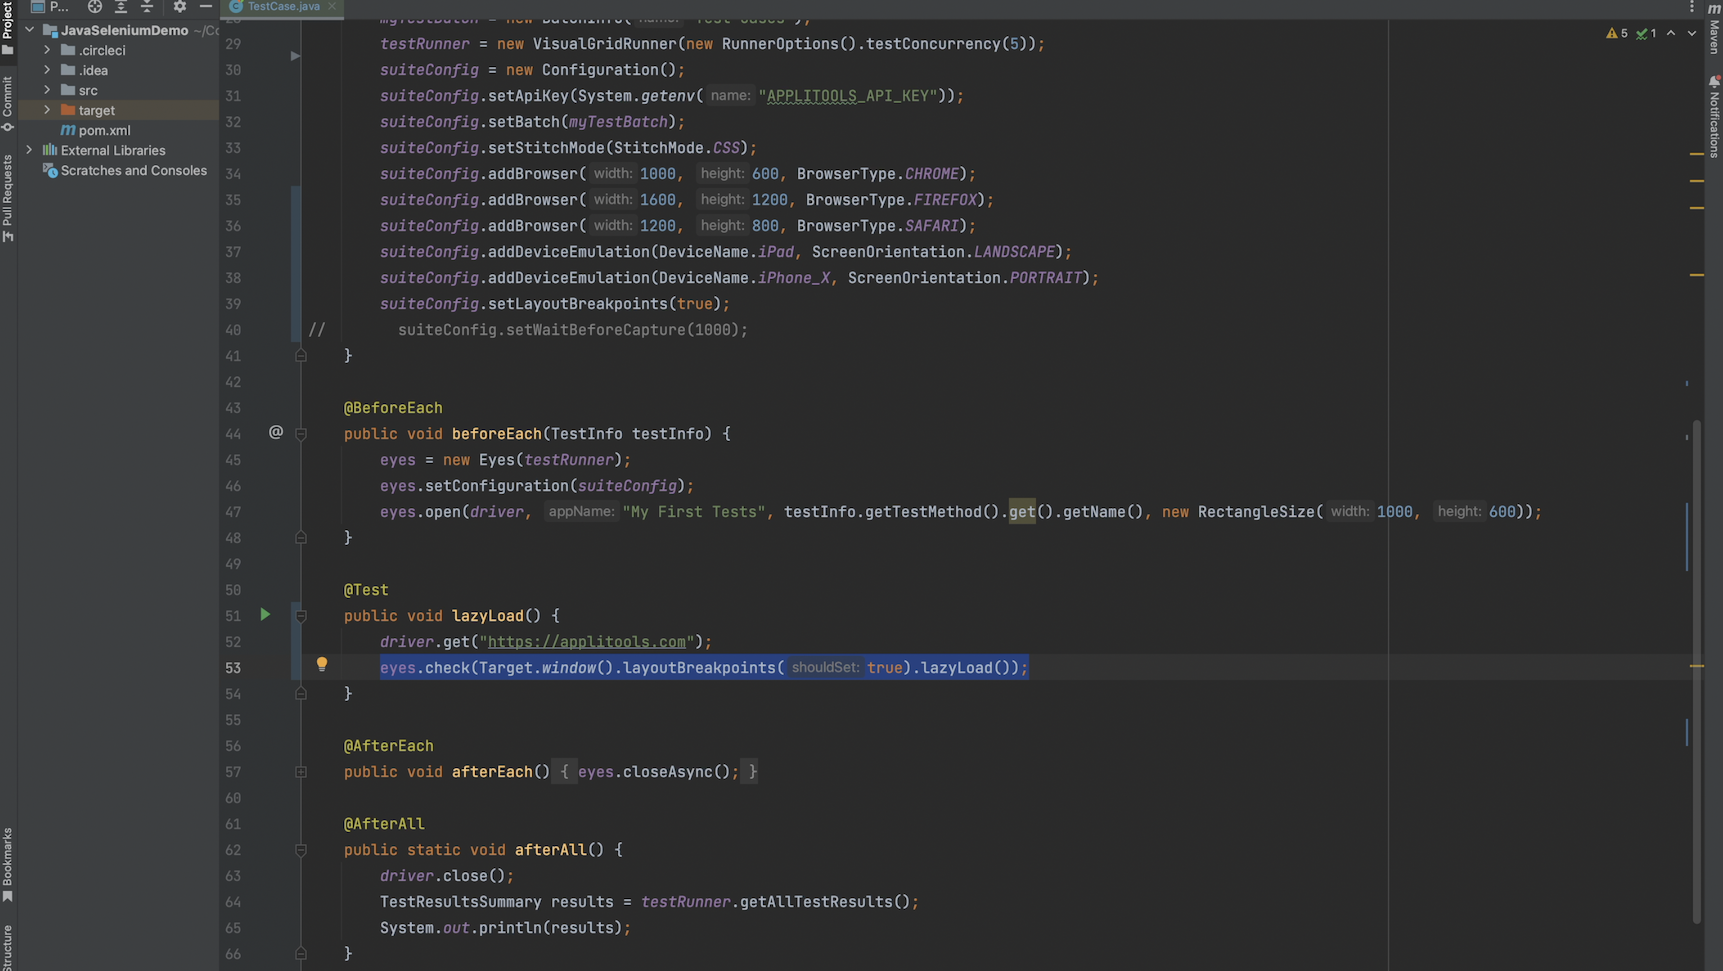Collapse beforeEach method with fold marker
This screenshot has width=1723, height=971.
click(x=301, y=434)
